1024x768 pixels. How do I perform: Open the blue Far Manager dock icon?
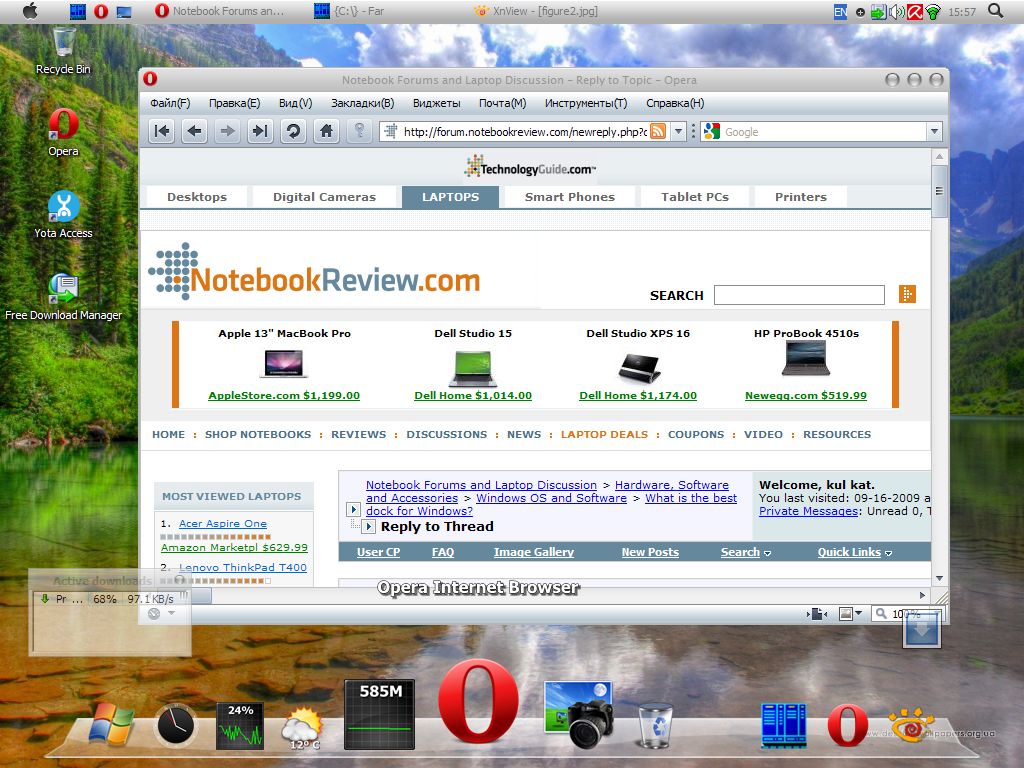(784, 725)
